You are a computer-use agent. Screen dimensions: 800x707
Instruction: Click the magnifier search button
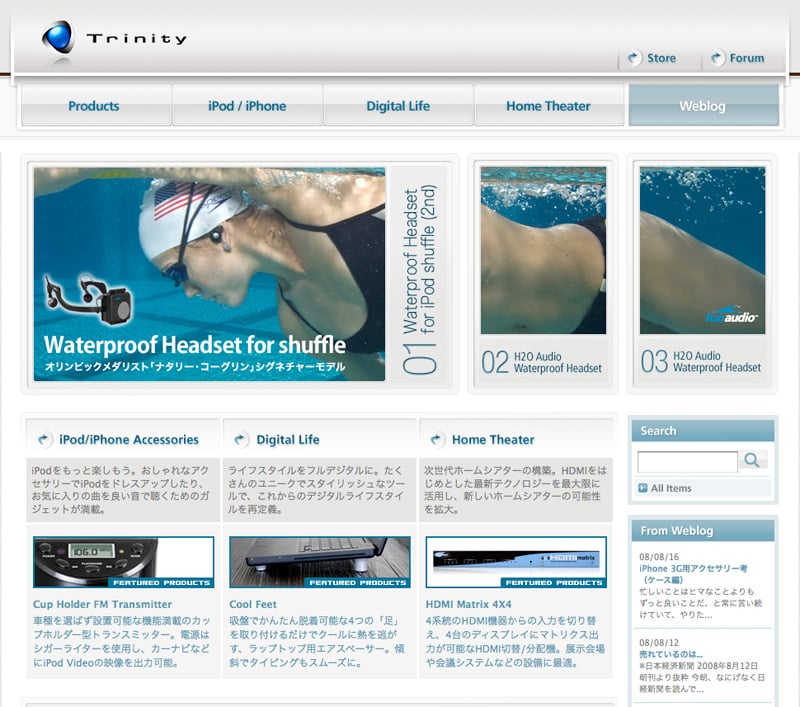(753, 460)
